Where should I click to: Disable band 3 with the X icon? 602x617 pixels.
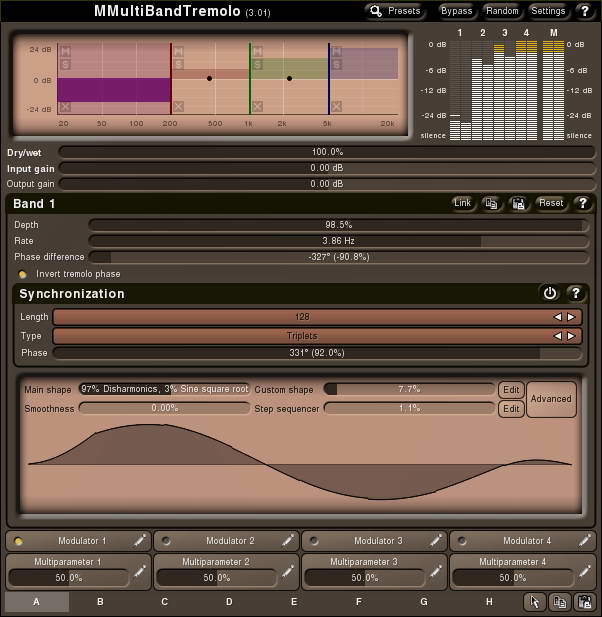click(258, 107)
